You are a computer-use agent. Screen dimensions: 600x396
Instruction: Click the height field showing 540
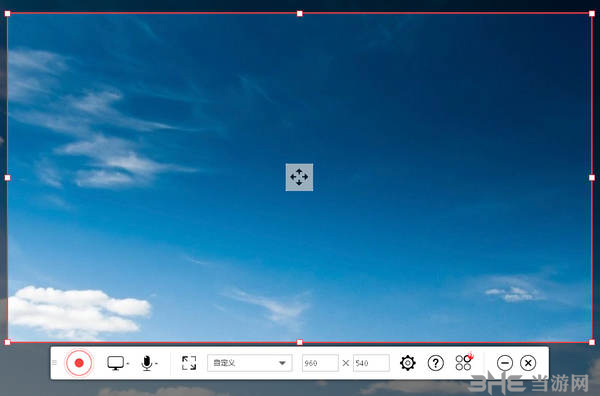pyautogui.click(x=371, y=363)
